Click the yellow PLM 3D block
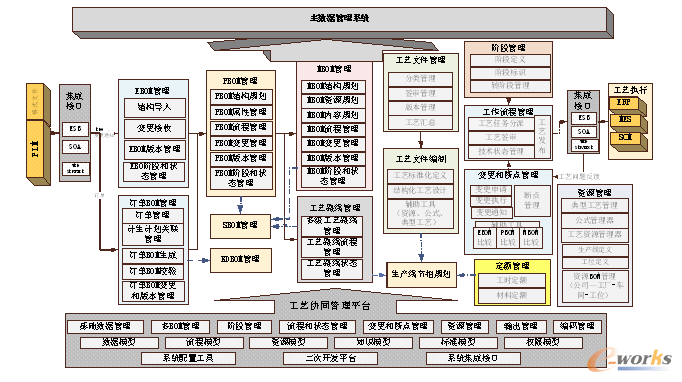 click(x=38, y=151)
